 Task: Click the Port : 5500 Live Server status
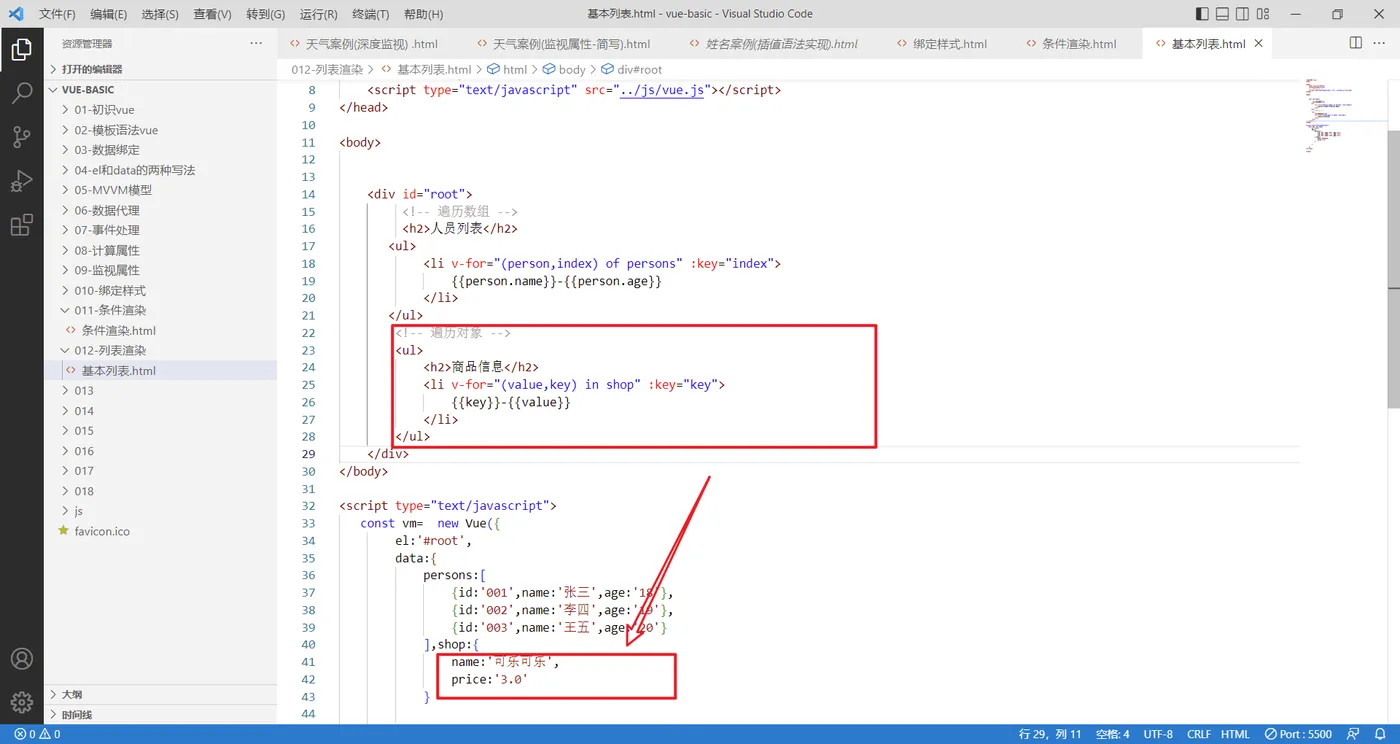(1298, 734)
